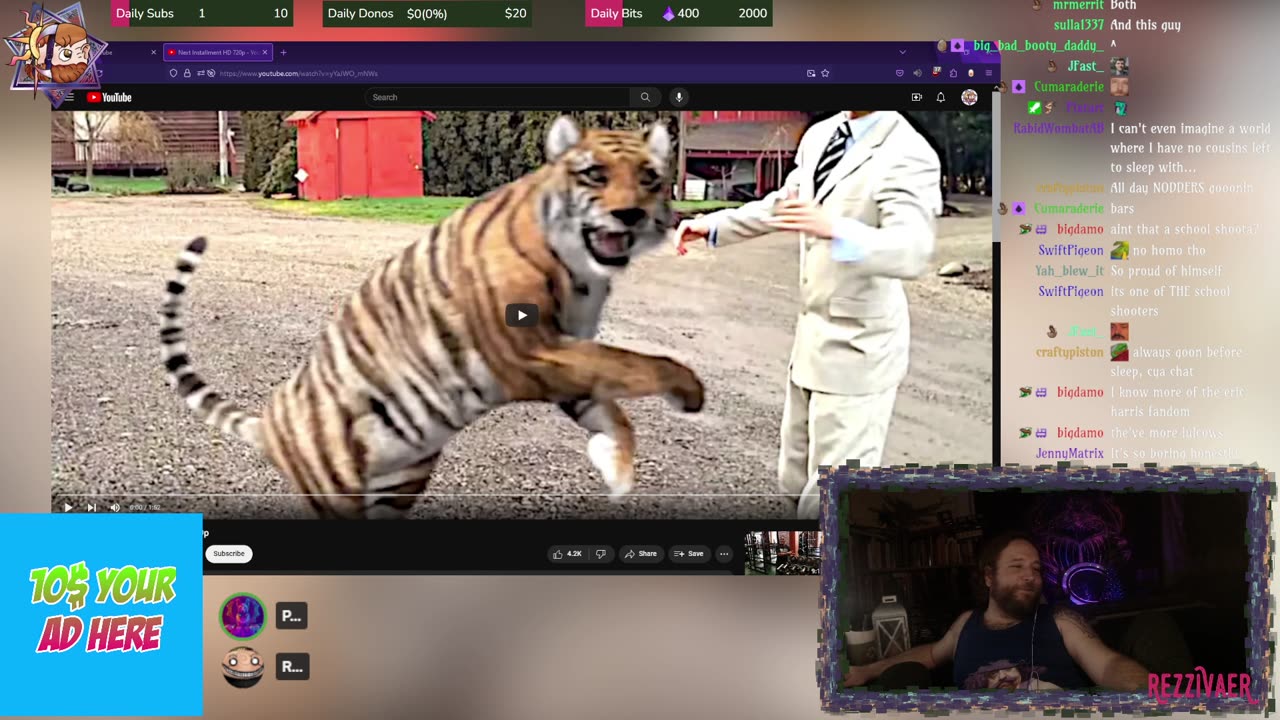
Task: Click the 'Daily Subs' goal label
Action: click(x=145, y=13)
